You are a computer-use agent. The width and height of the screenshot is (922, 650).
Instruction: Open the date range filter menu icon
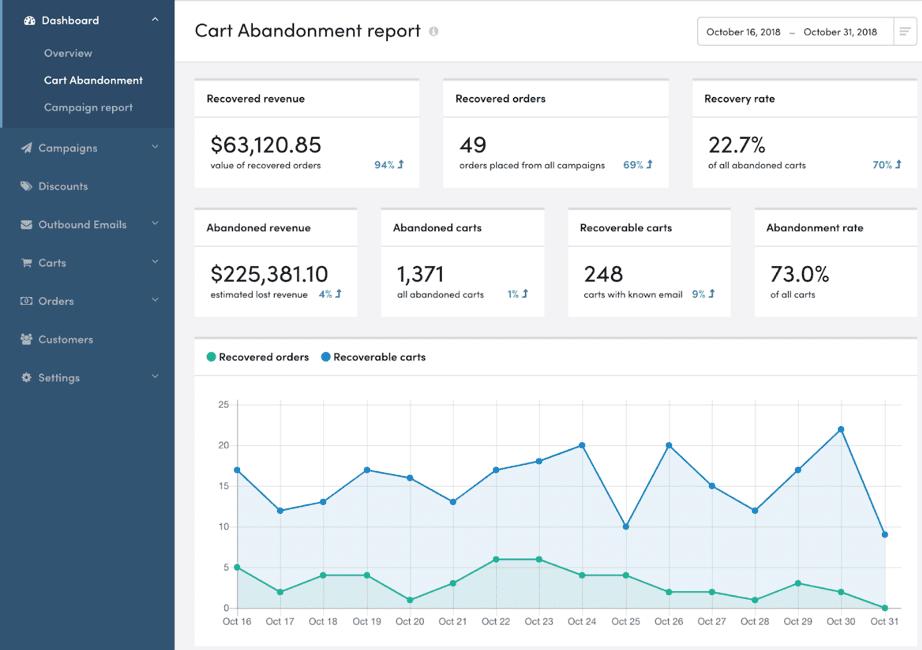tap(904, 32)
